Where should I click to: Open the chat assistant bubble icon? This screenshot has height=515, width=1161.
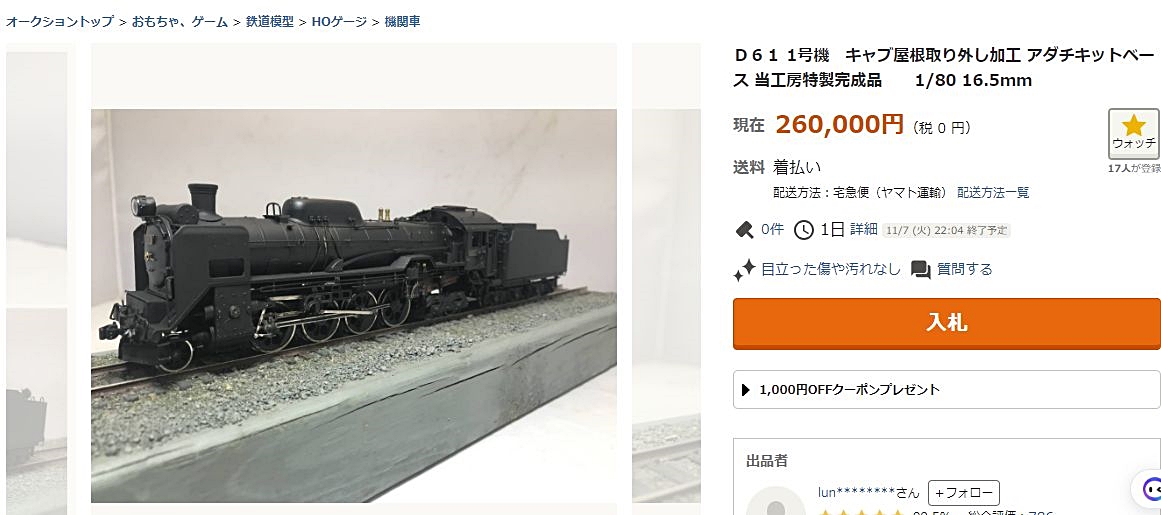point(1149,490)
